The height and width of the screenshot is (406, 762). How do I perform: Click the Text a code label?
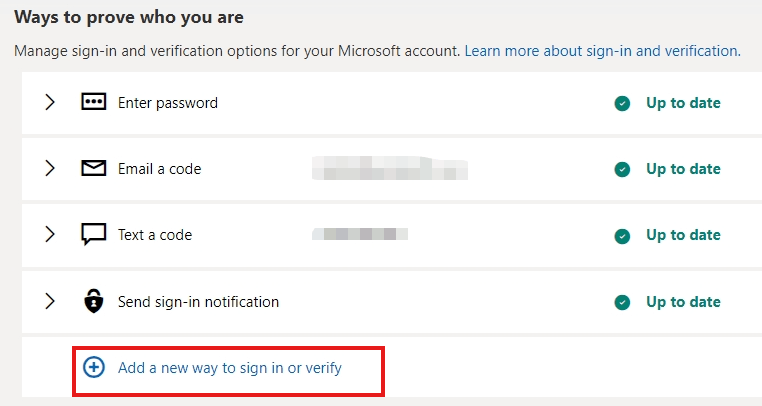tap(155, 235)
